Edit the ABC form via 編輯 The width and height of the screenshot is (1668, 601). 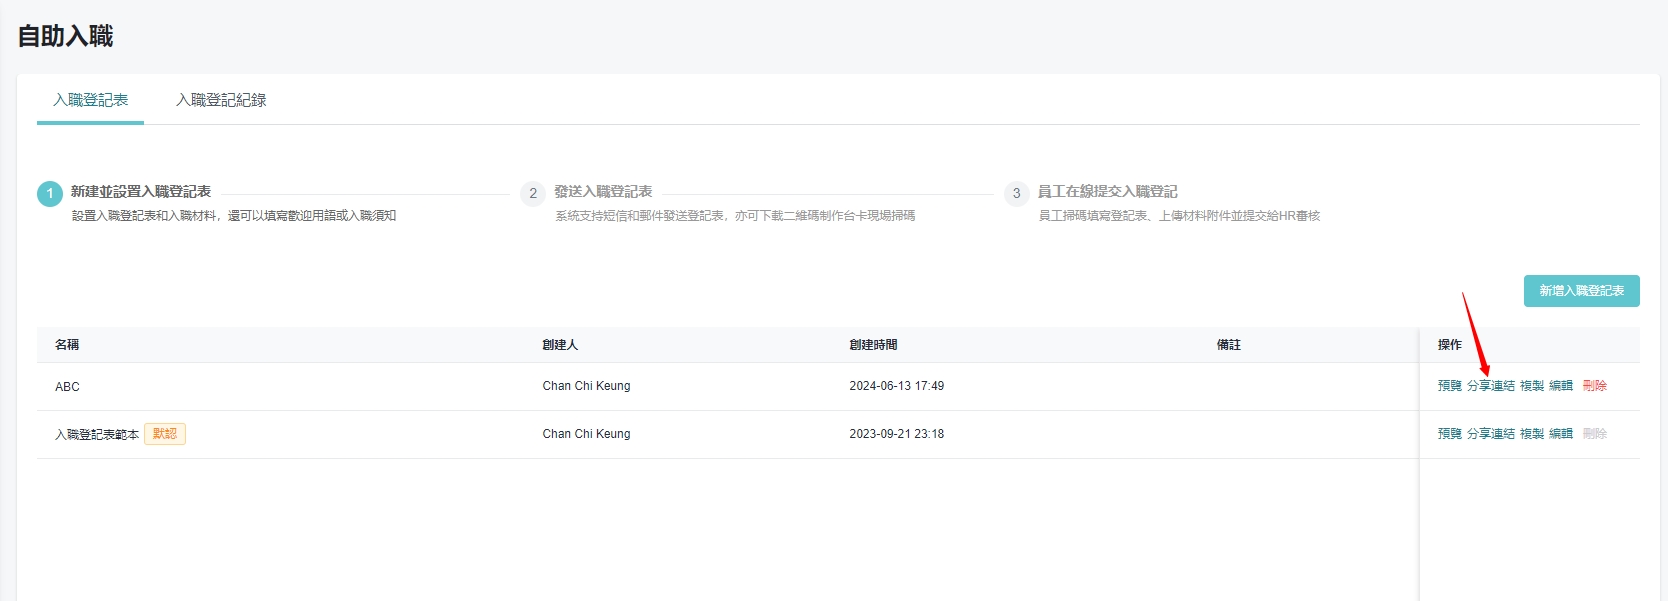[1560, 386]
